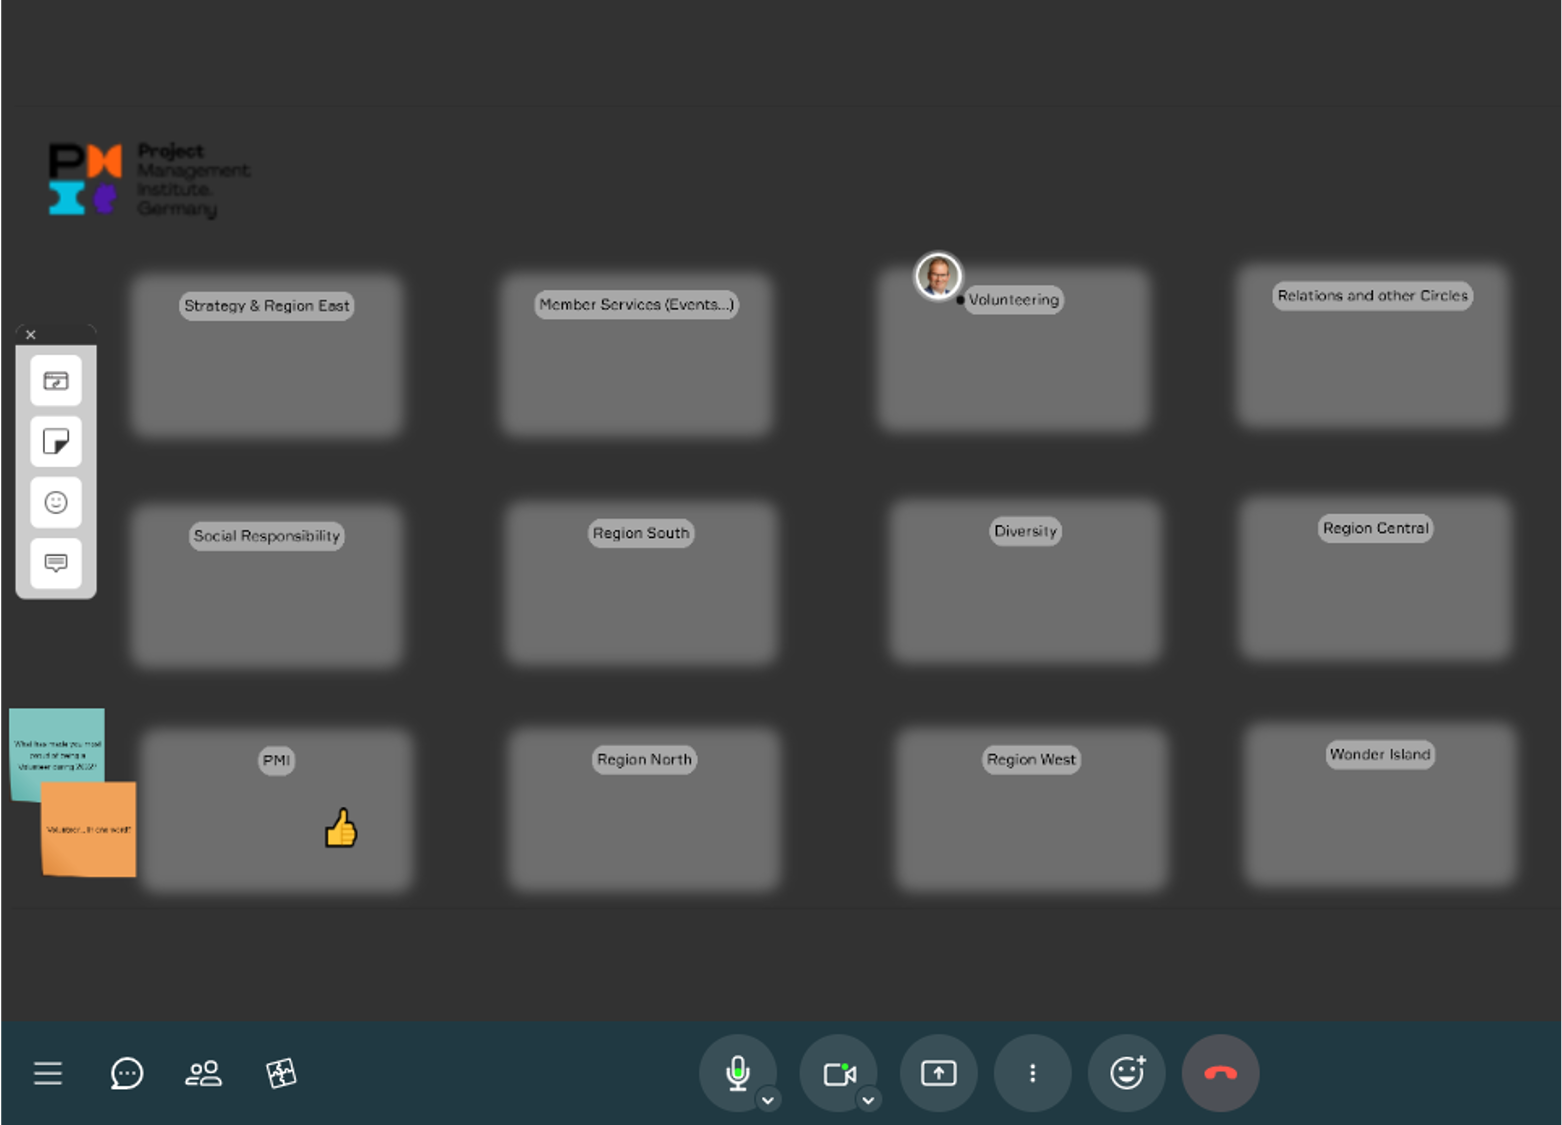Toggle the camera on or off

tap(838, 1073)
